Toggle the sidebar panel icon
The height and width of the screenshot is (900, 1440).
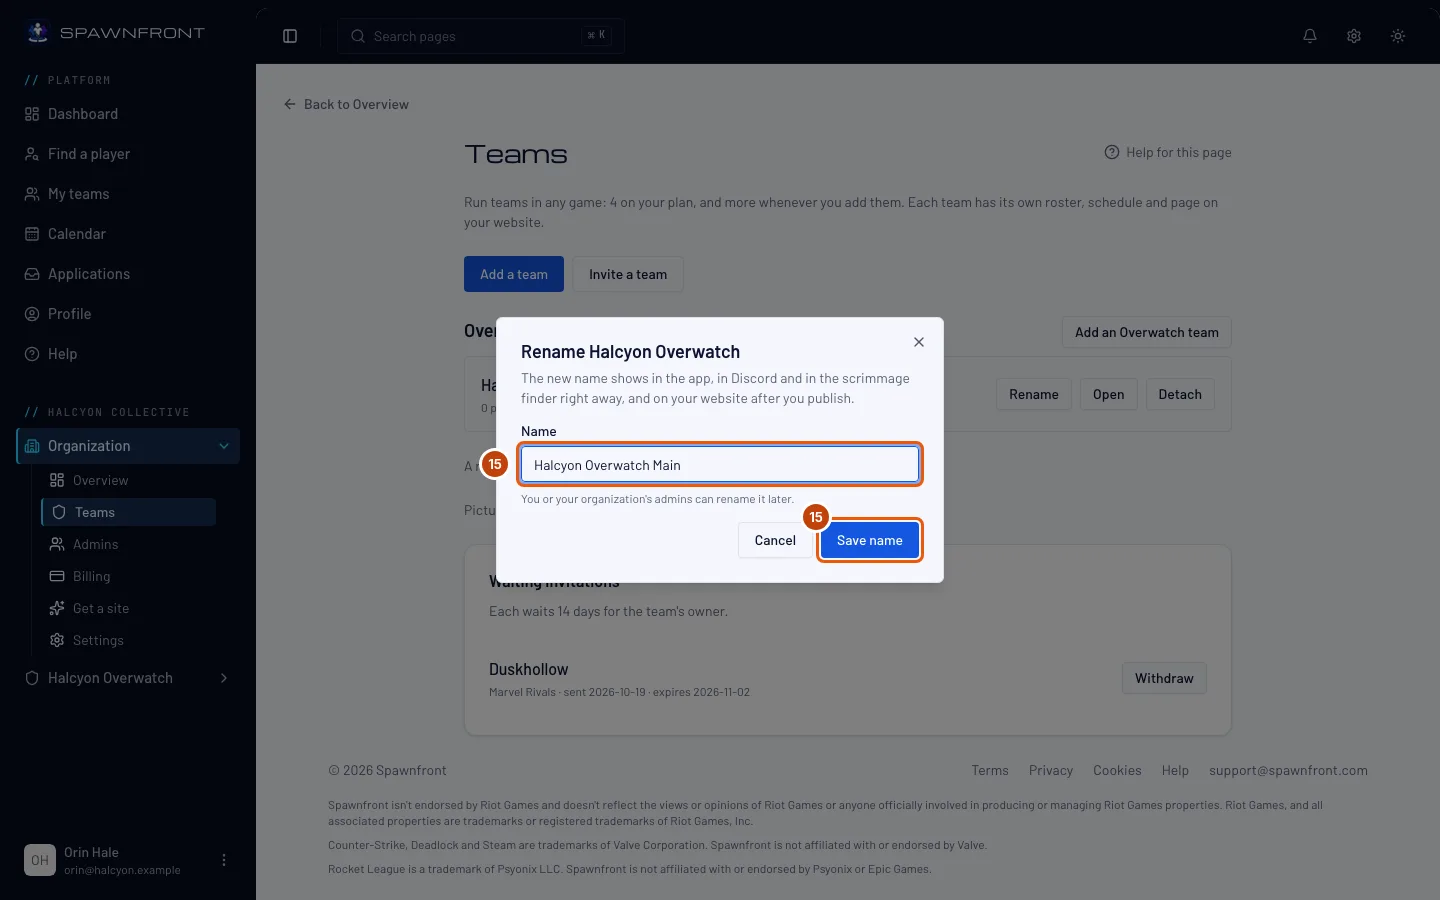pyautogui.click(x=290, y=36)
